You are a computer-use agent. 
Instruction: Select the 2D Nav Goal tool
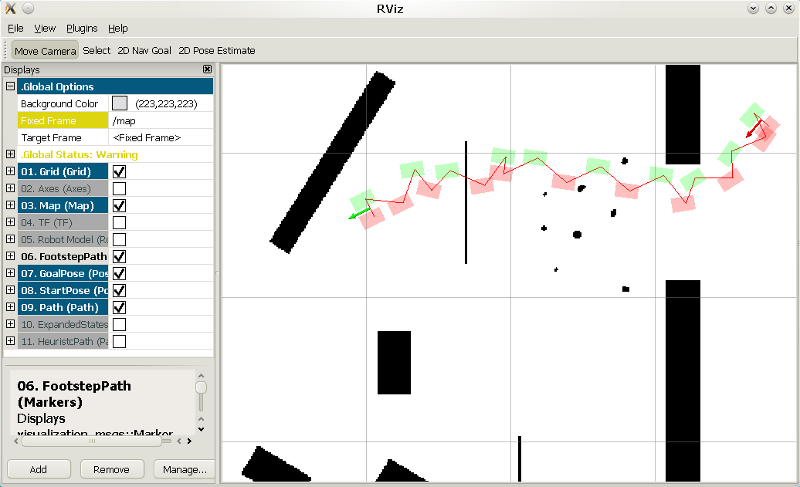[x=144, y=50]
